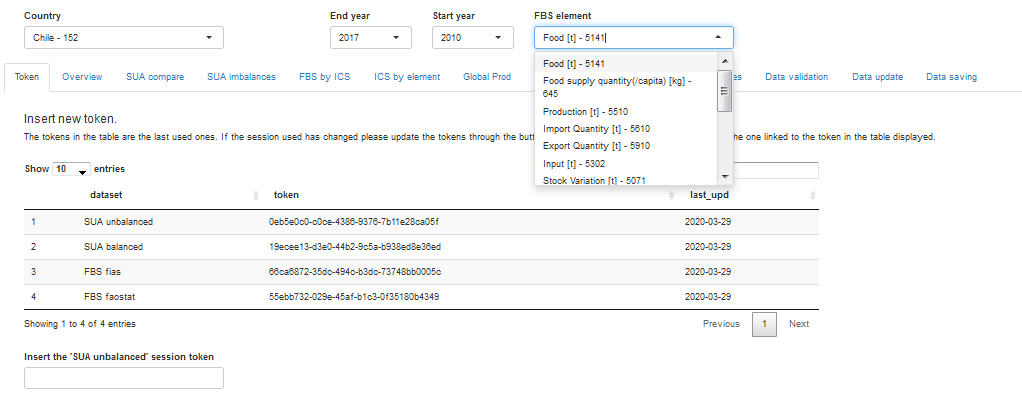The width and height of the screenshot is (1022, 405).
Task: Click the Next pagination button
Action: pyautogui.click(x=798, y=324)
